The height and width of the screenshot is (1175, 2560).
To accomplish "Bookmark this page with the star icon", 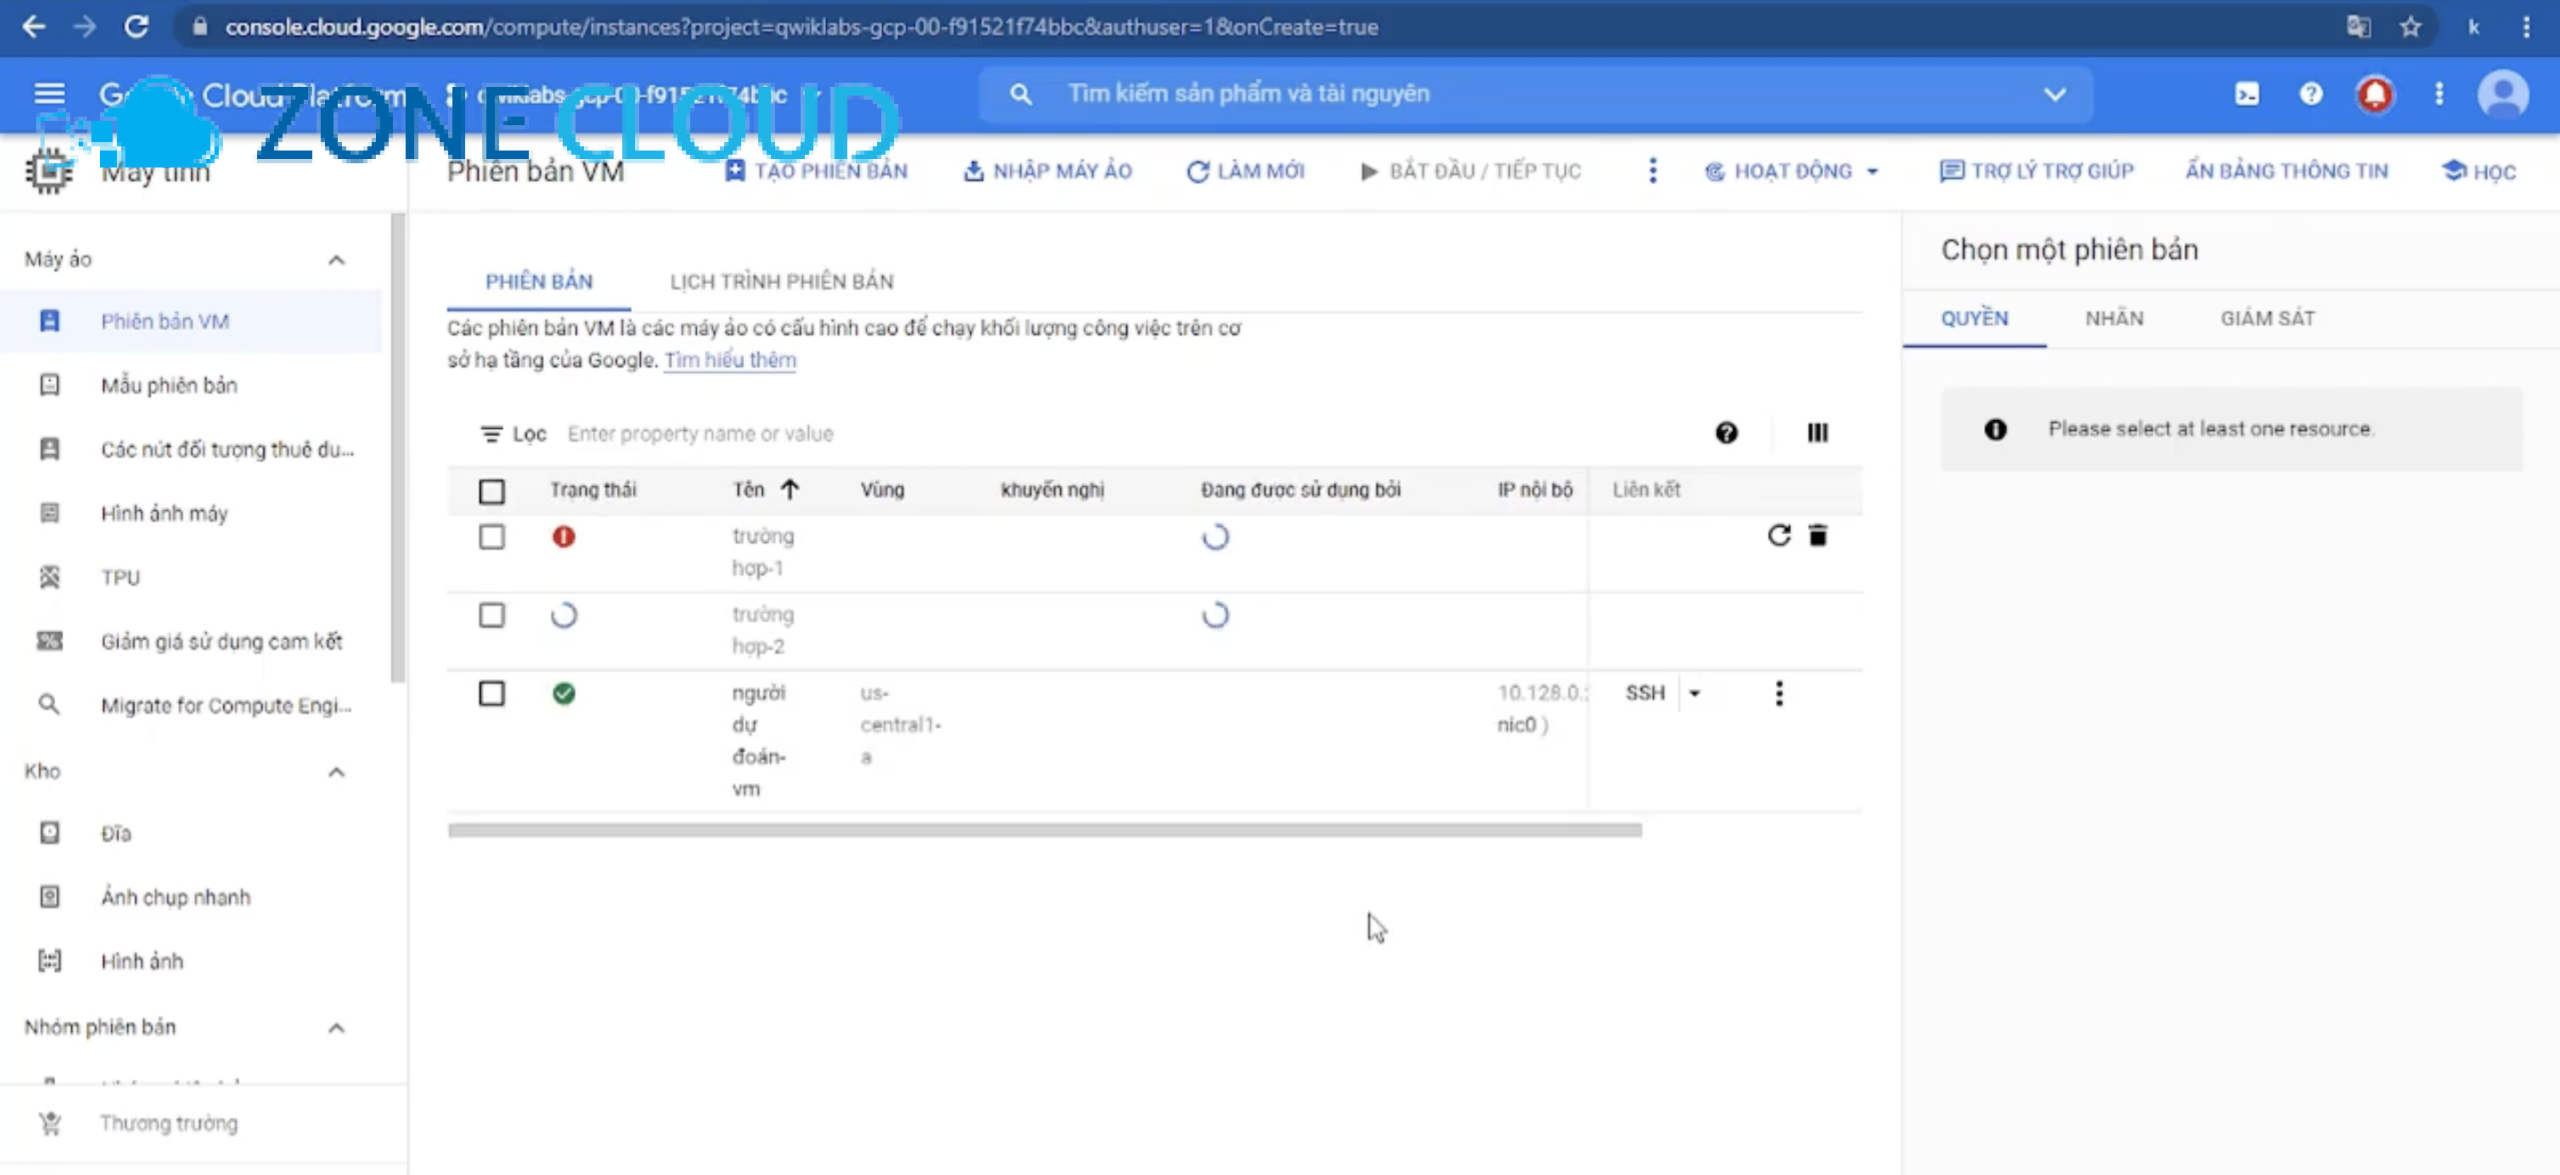I will point(2411,27).
